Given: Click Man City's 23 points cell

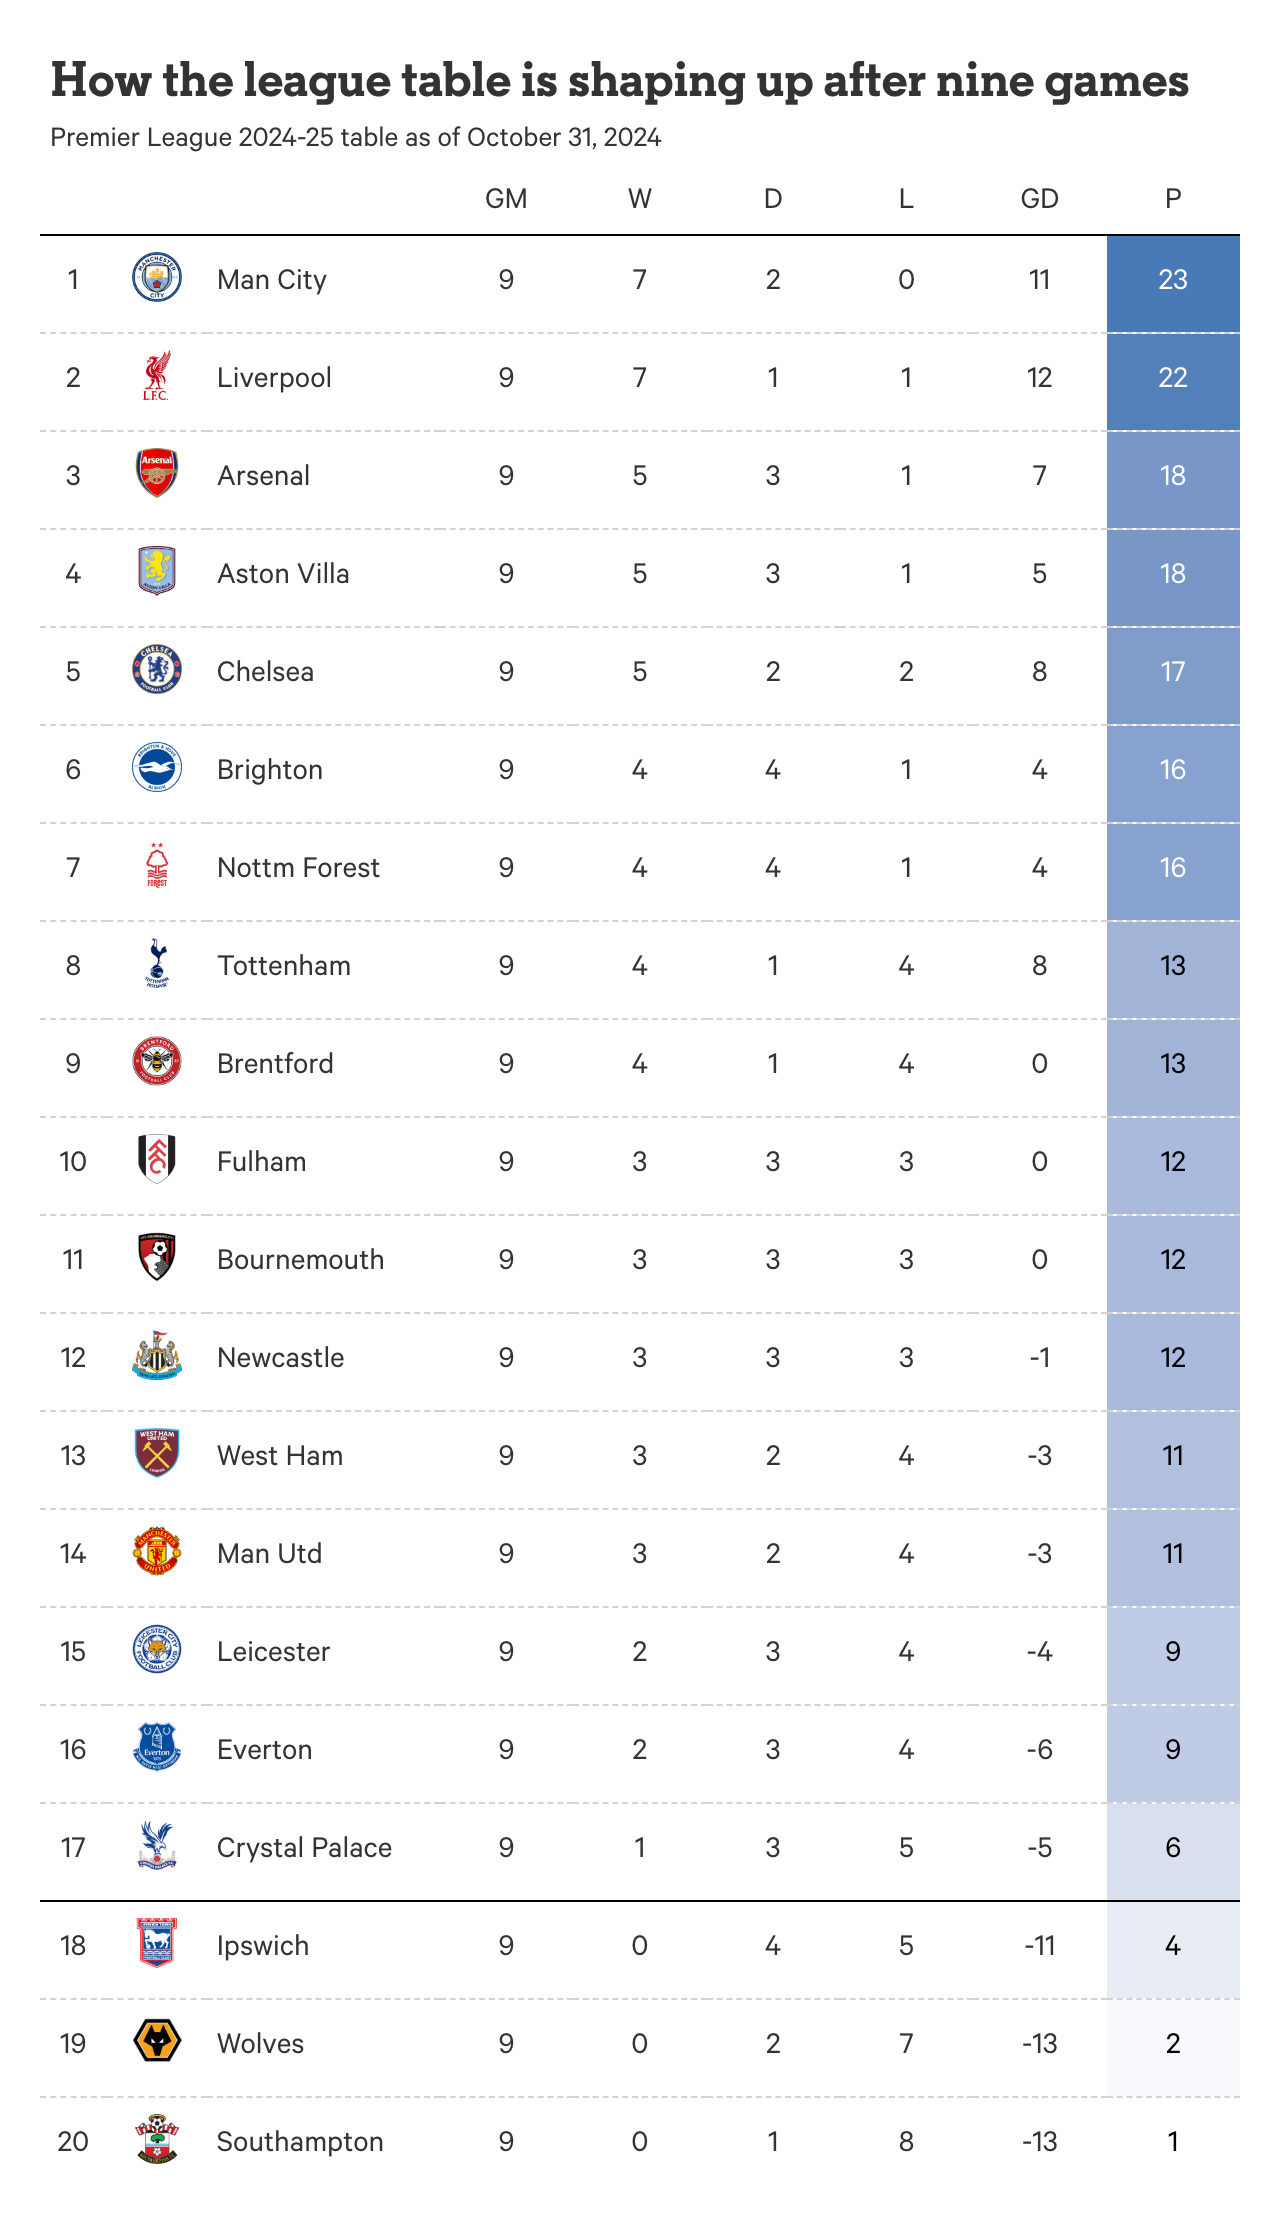Looking at the screenshot, I should pyautogui.click(x=1173, y=280).
